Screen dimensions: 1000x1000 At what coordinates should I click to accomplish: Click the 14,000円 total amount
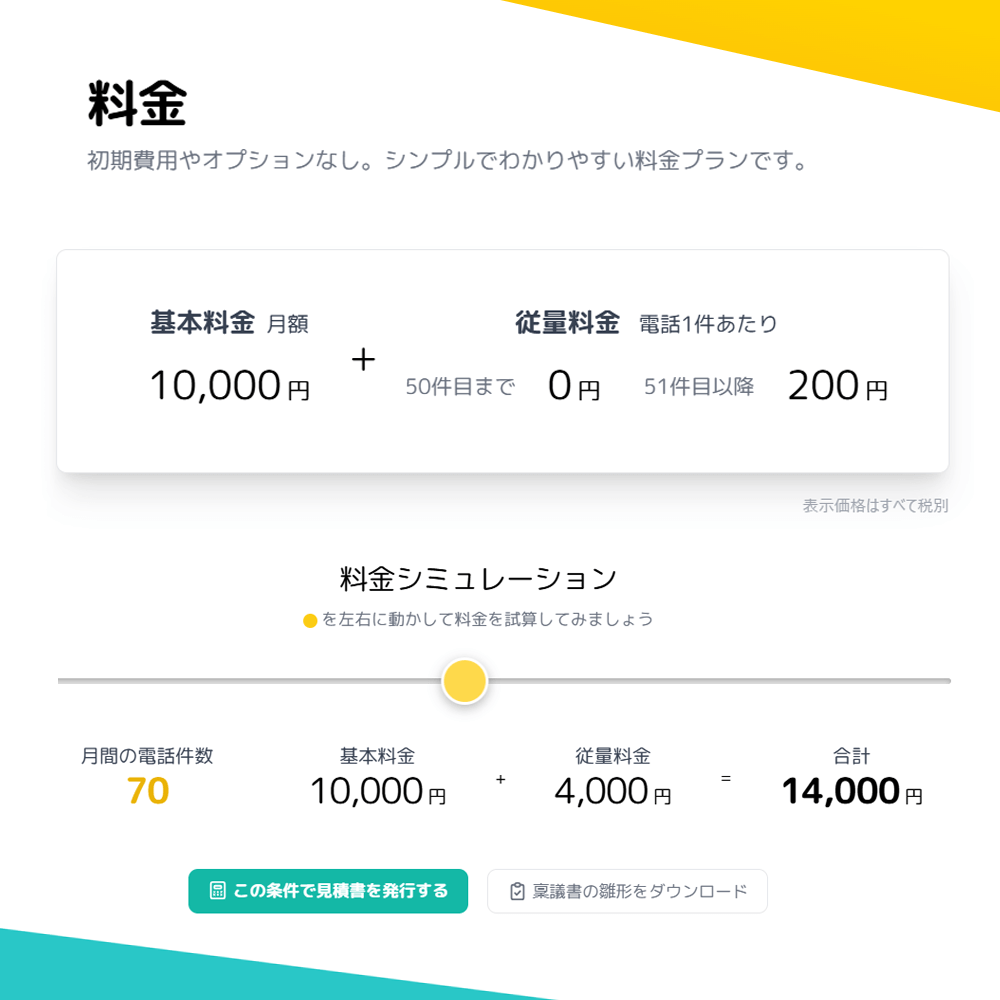851,791
